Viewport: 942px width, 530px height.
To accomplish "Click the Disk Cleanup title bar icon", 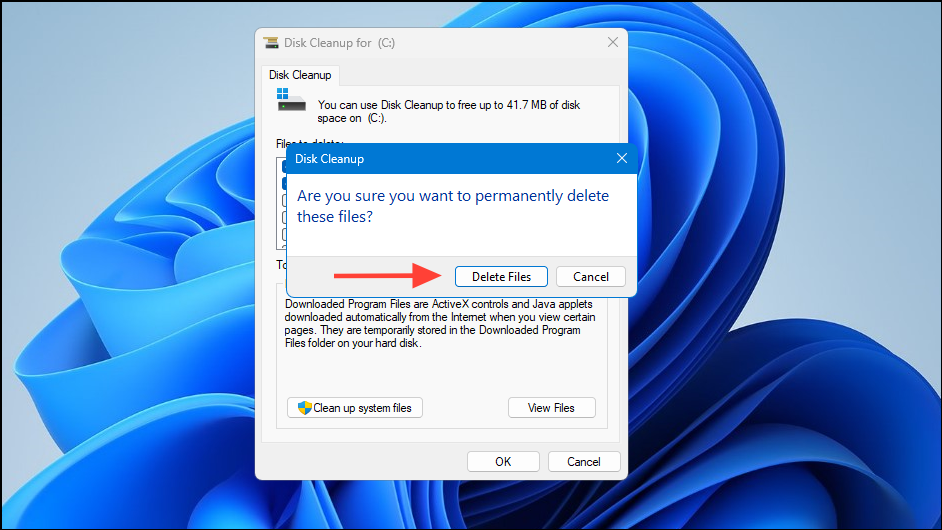I will (x=271, y=43).
